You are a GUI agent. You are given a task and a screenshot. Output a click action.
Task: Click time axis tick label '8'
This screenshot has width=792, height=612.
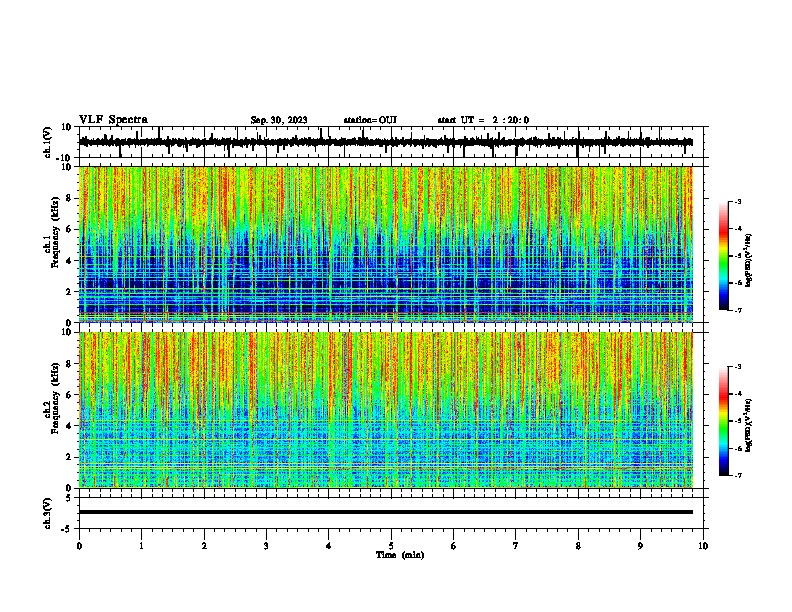click(578, 546)
